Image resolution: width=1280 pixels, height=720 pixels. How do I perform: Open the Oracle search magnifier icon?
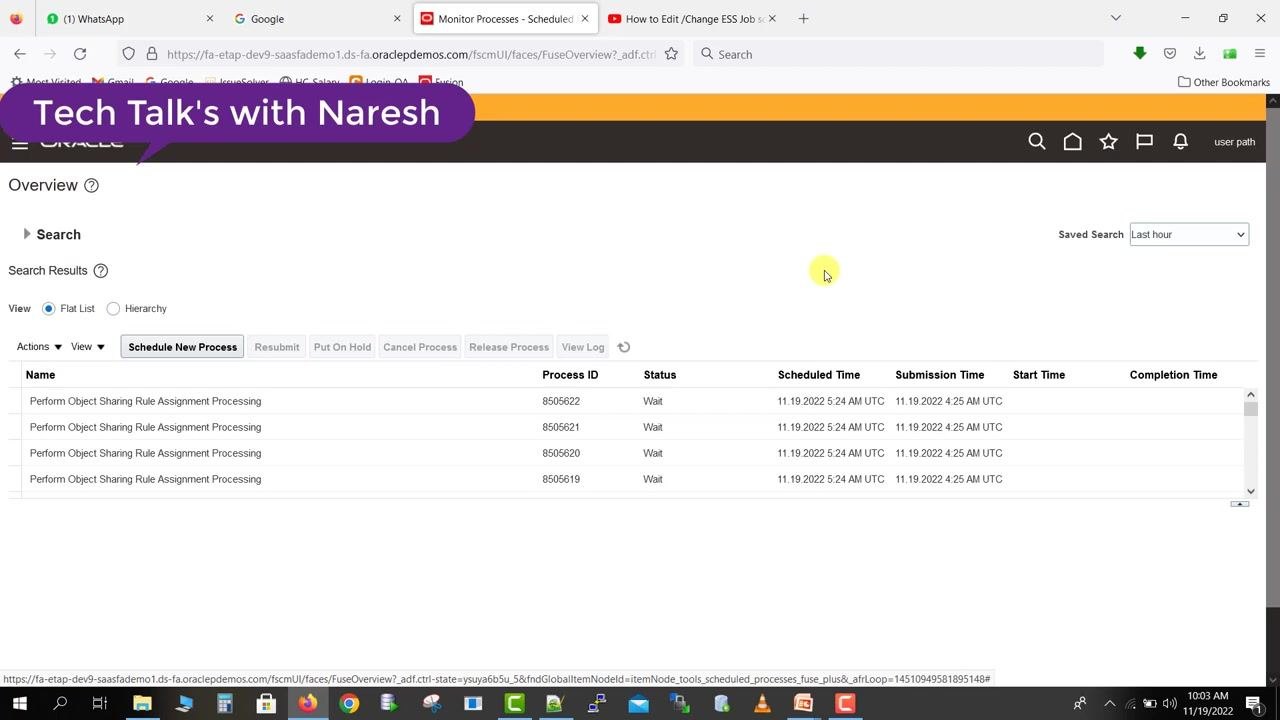1037,142
